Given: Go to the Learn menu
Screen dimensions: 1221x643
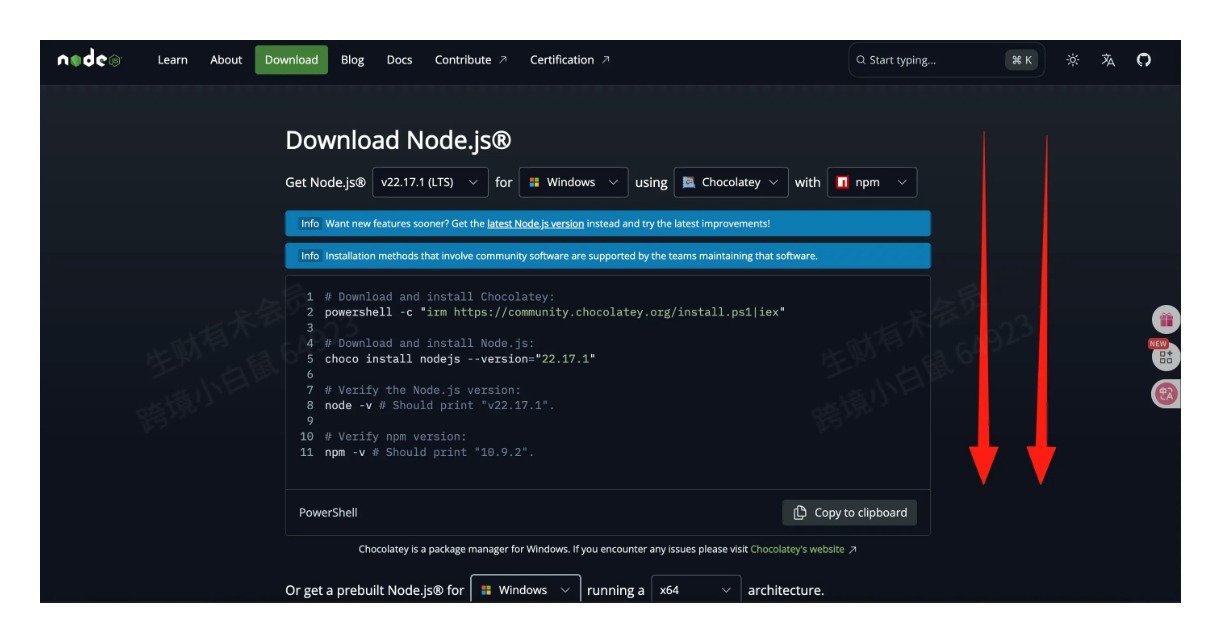Looking at the screenshot, I should pyautogui.click(x=172, y=60).
